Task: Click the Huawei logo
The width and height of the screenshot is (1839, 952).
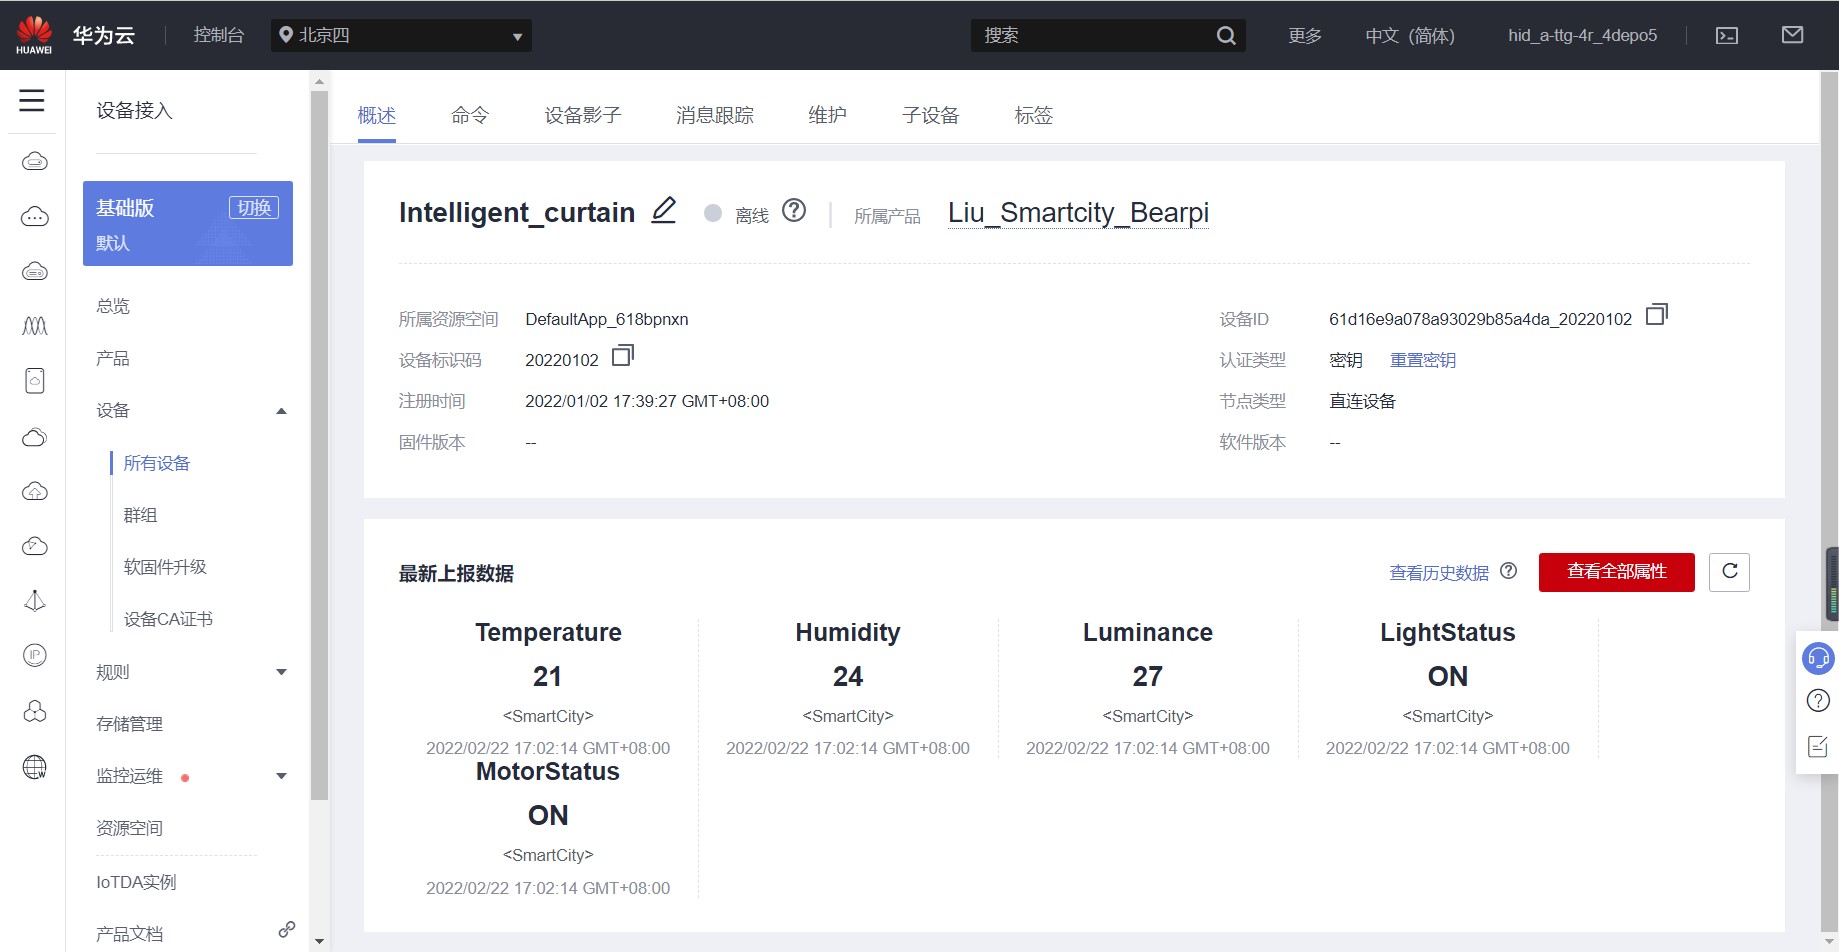Action: [34, 35]
